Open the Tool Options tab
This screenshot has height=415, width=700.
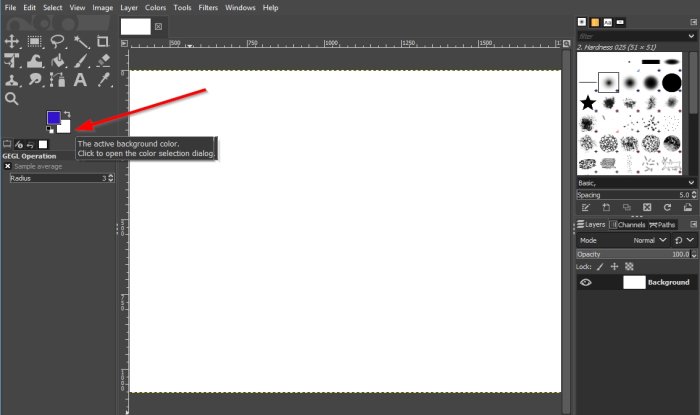pyautogui.click(x=7, y=144)
